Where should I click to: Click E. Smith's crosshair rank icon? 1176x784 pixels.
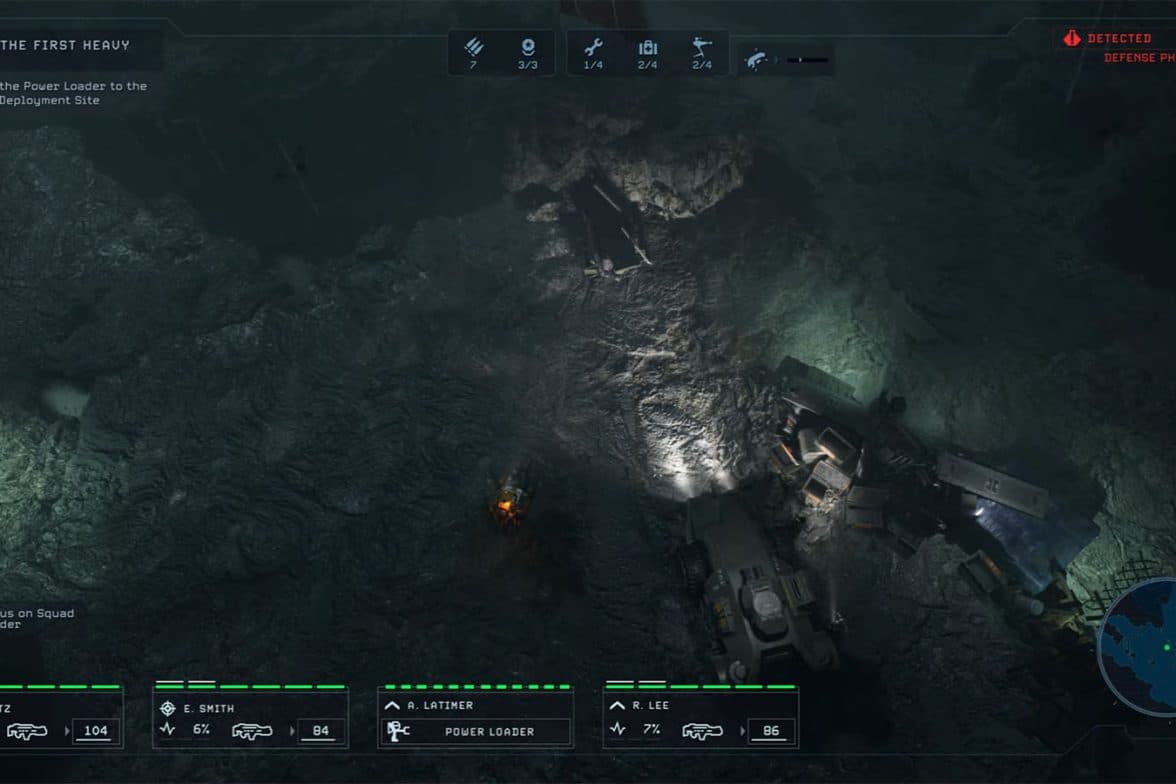tap(167, 708)
